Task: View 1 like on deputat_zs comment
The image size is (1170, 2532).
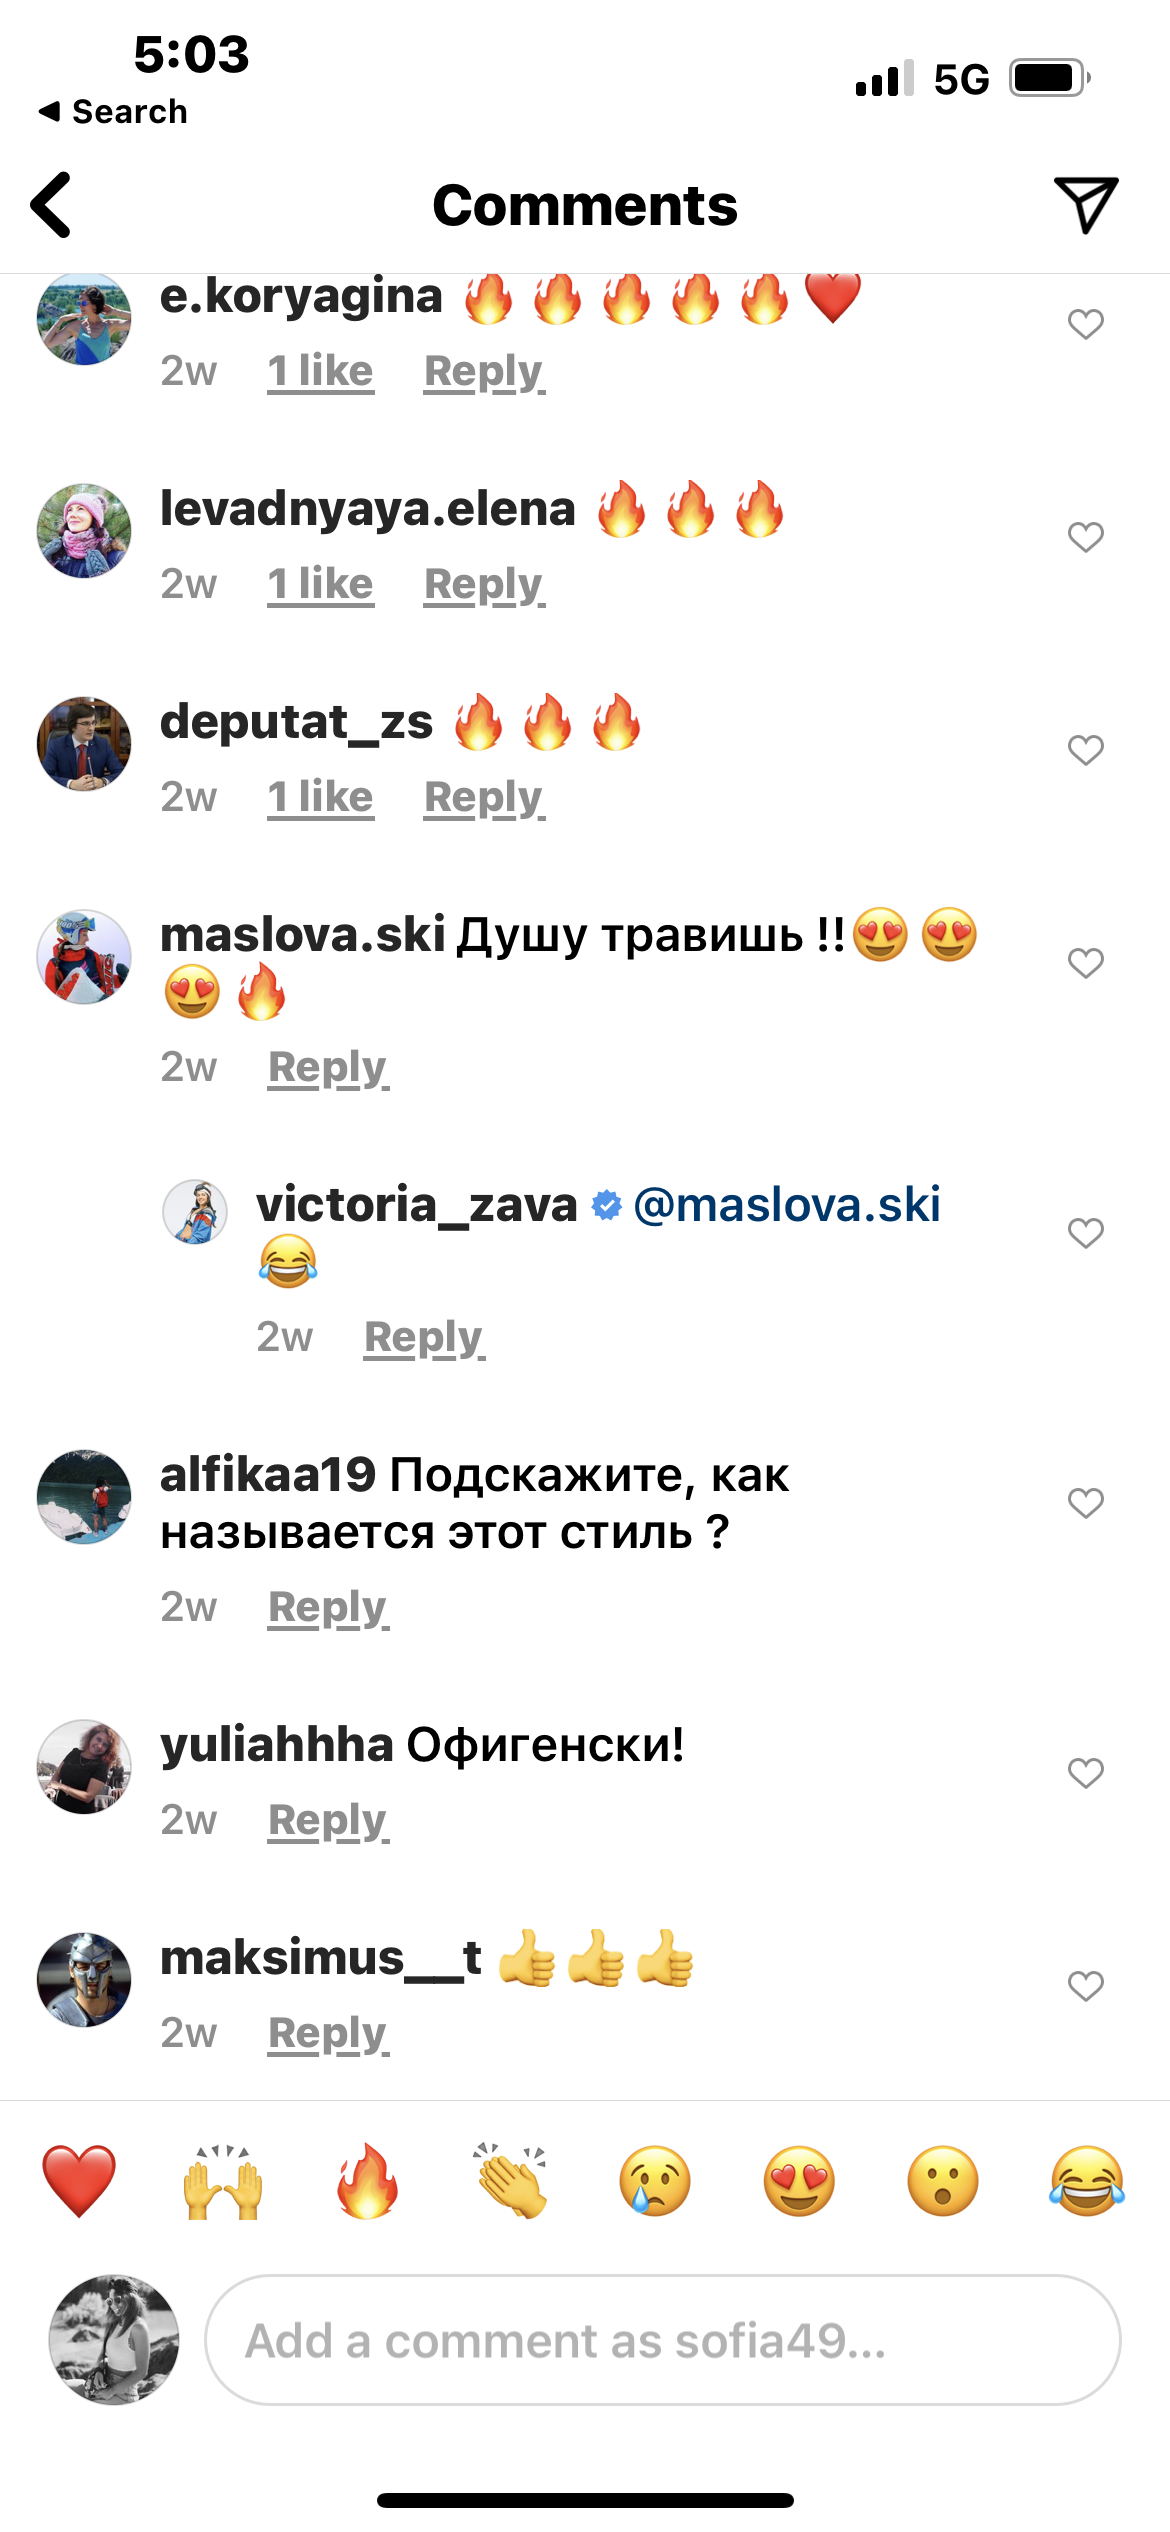Action: pos(321,797)
